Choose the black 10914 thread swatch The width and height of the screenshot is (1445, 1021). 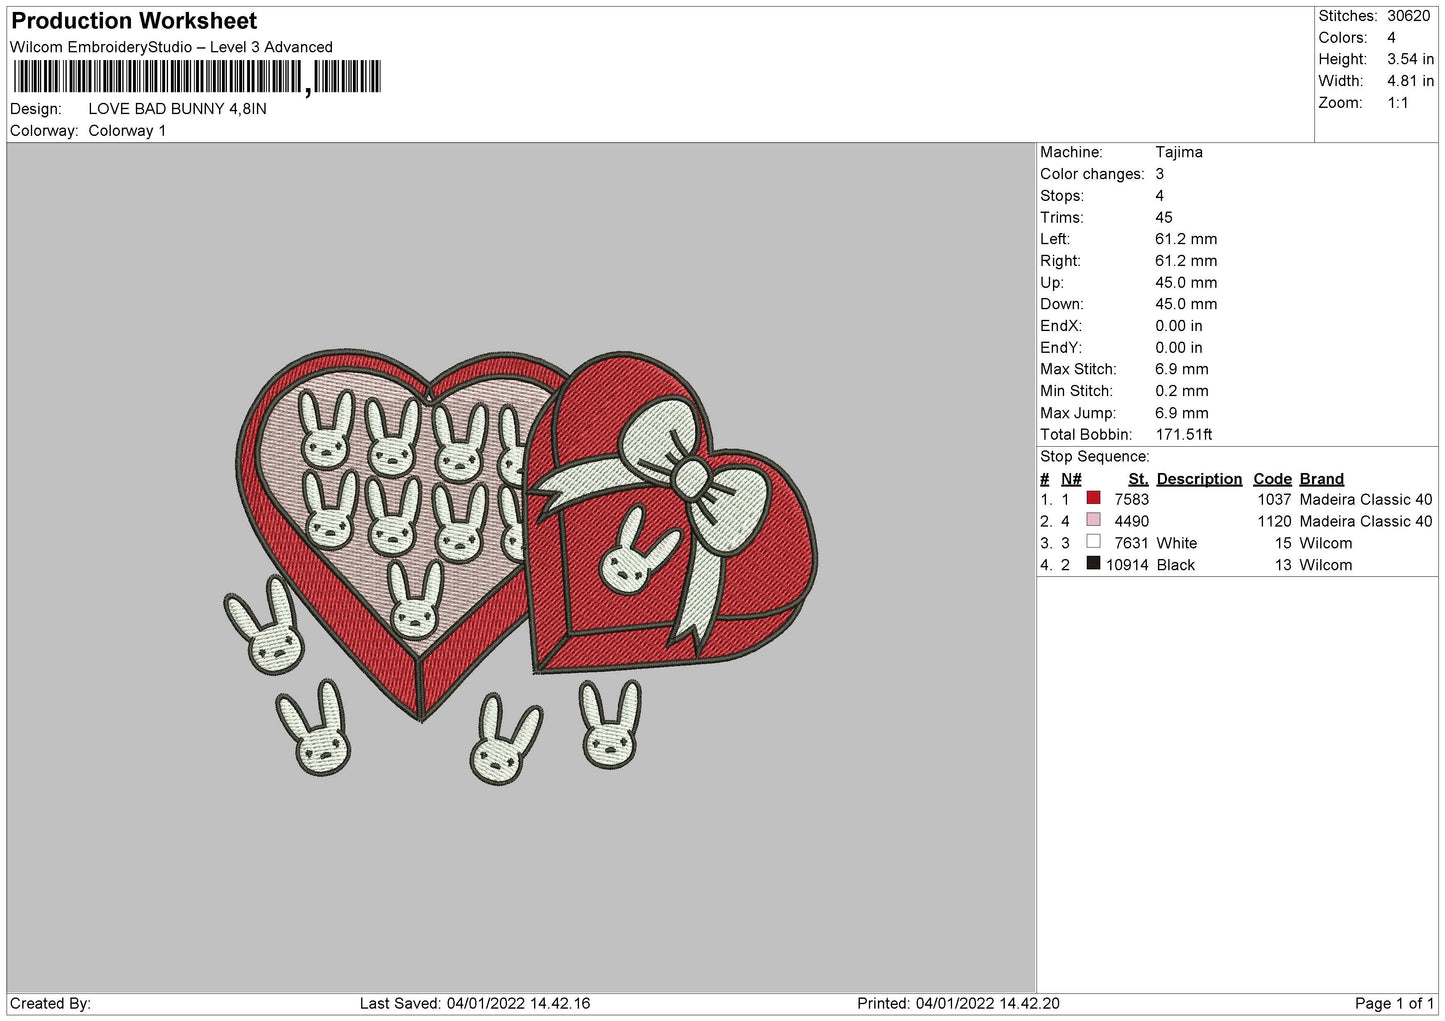point(1093,565)
